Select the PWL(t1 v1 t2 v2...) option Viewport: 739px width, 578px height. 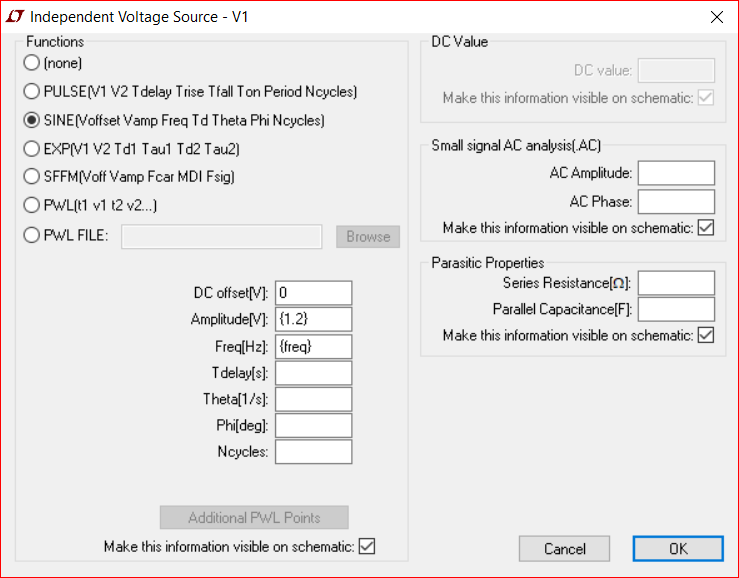[32, 205]
